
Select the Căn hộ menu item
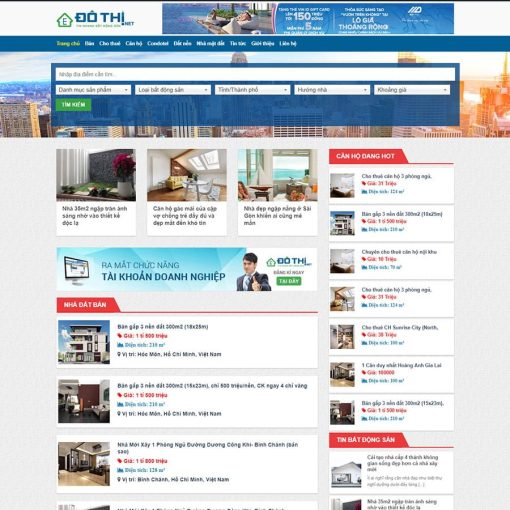(134, 43)
